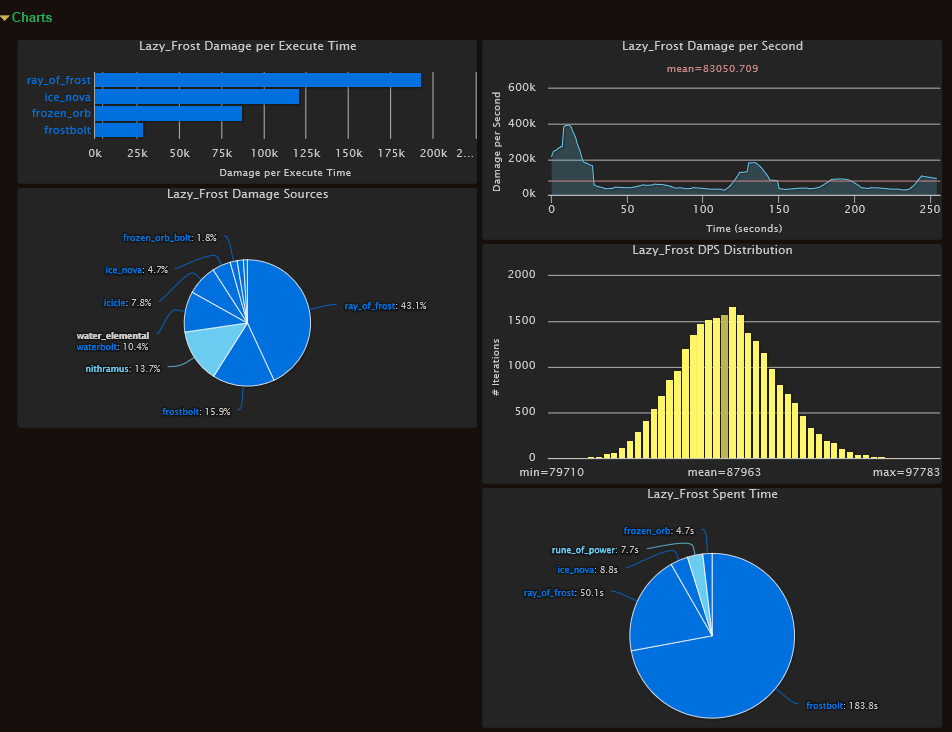Click the frostbolt 15.9% pie label
This screenshot has height=732, width=952.
point(196,412)
